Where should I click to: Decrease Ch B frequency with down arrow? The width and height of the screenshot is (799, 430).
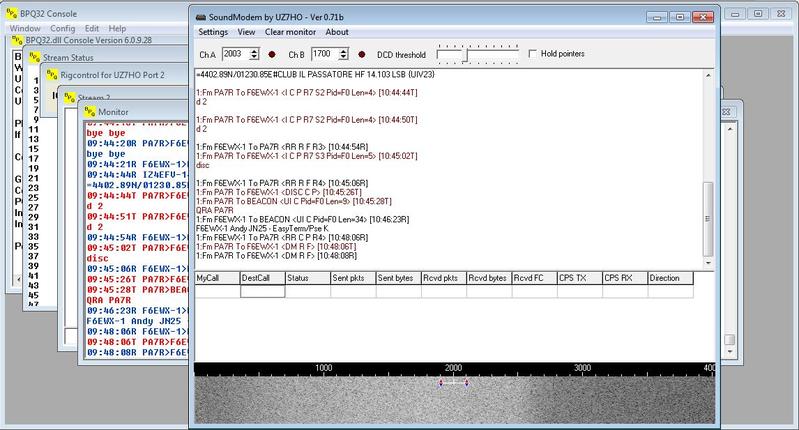(343, 57)
